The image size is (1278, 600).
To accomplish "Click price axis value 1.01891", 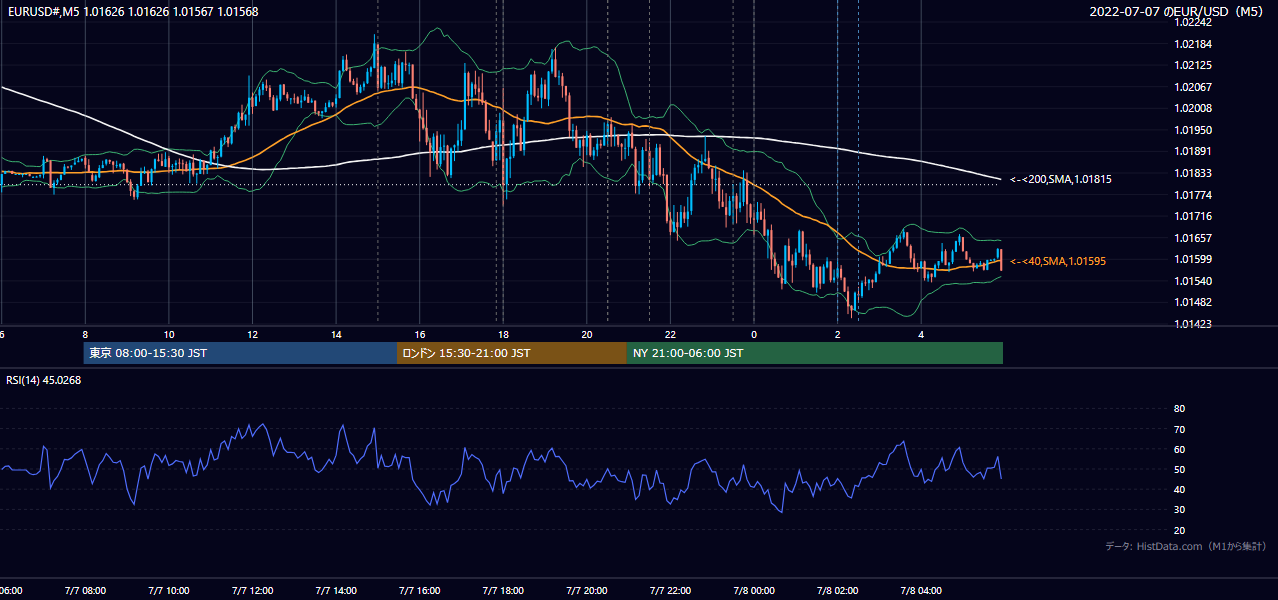I will point(1194,151).
